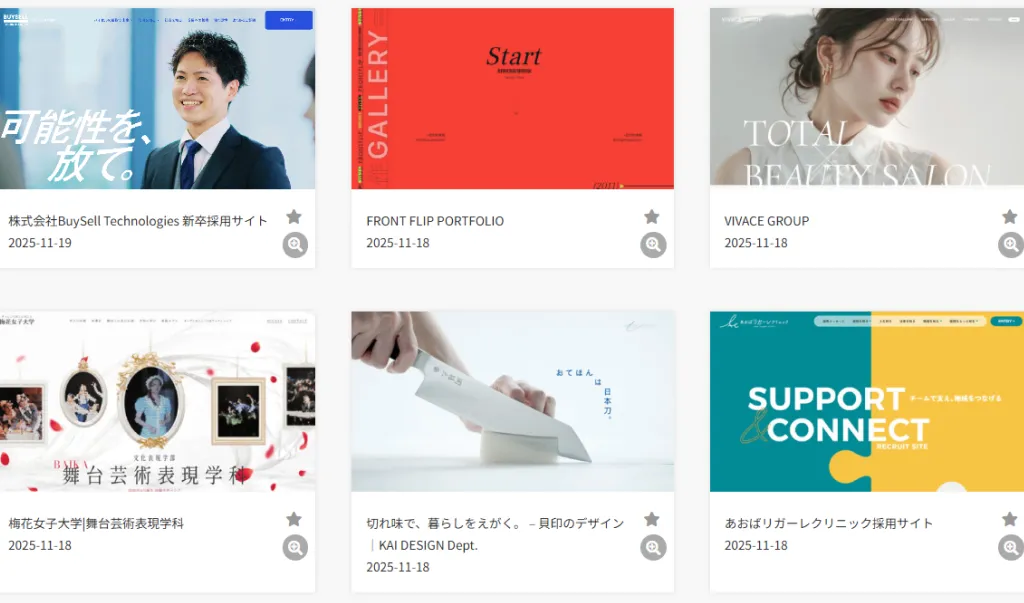Favorite the KAI DESIGN Dept. card star

(x=652, y=519)
